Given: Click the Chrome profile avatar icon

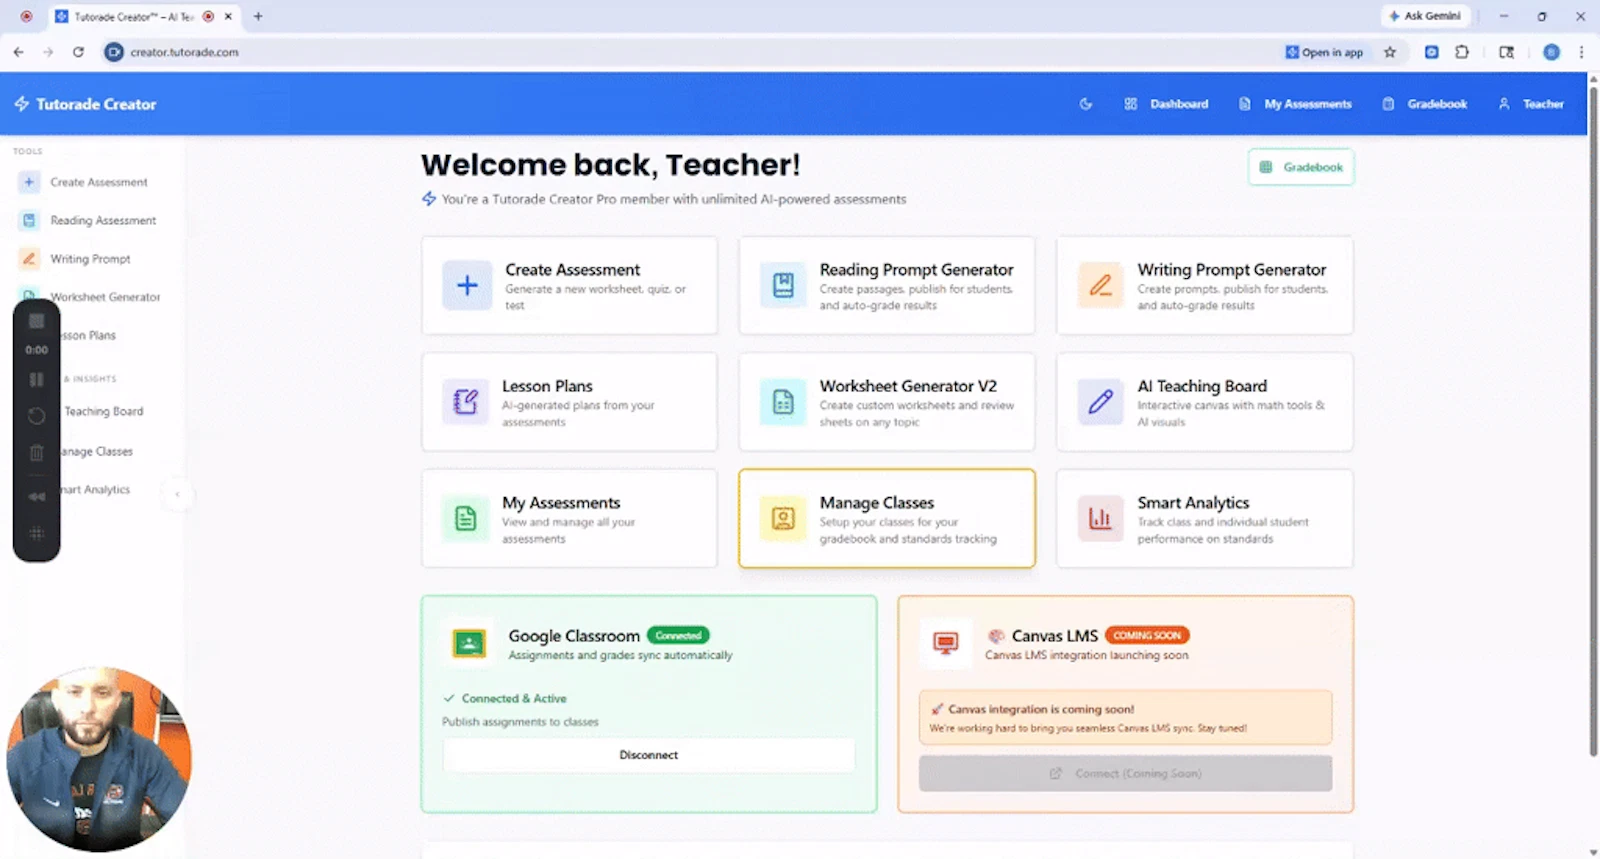Looking at the screenshot, I should (1551, 52).
